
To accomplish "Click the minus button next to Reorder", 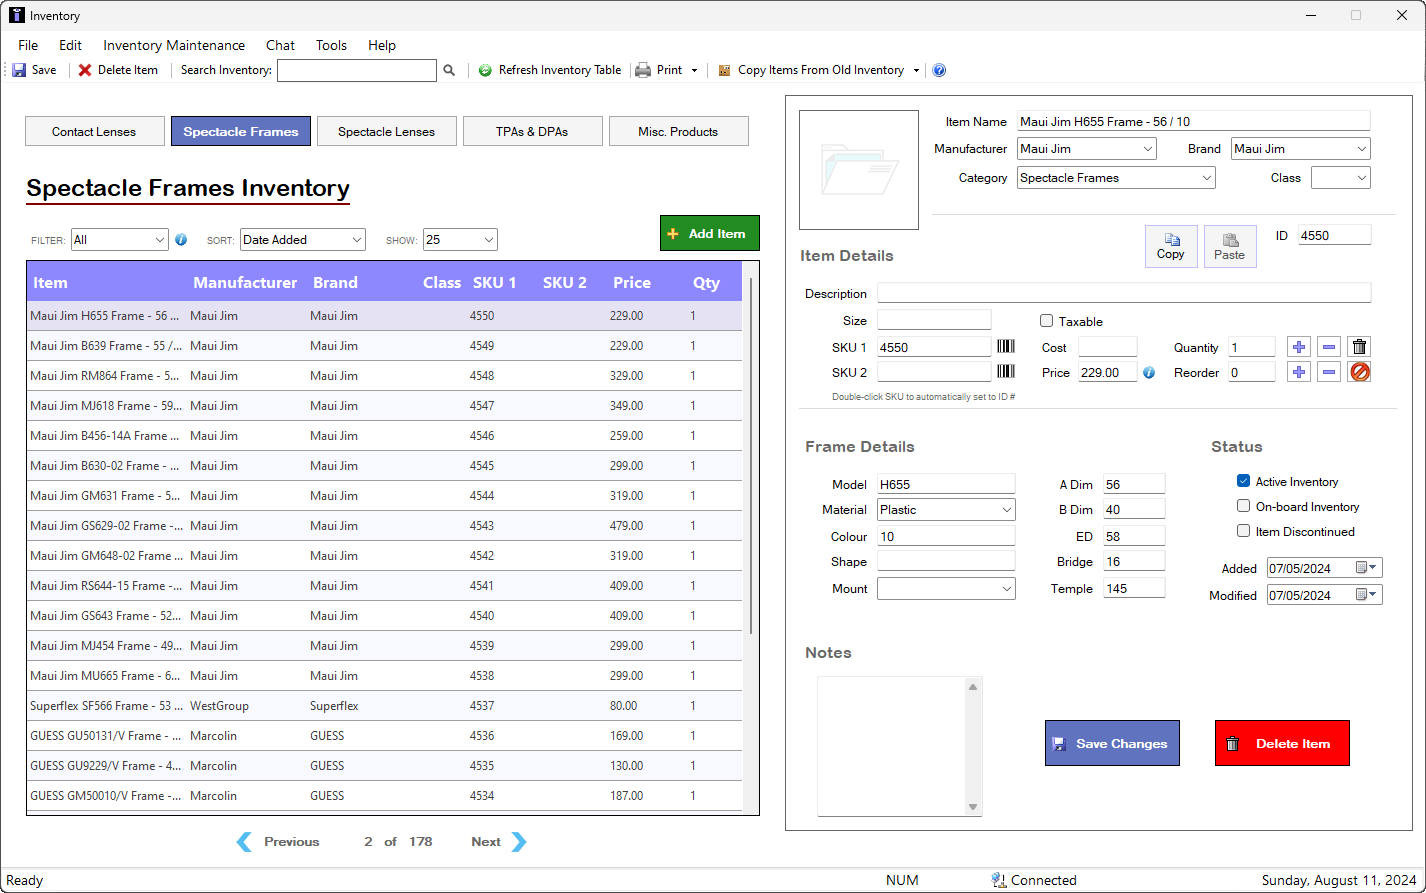I will [1329, 372].
